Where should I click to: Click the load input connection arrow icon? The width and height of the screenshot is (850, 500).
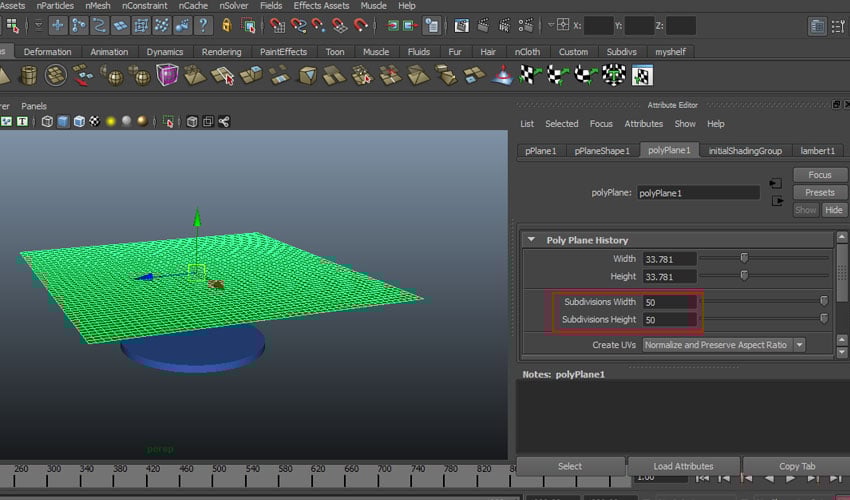tap(775, 184)
